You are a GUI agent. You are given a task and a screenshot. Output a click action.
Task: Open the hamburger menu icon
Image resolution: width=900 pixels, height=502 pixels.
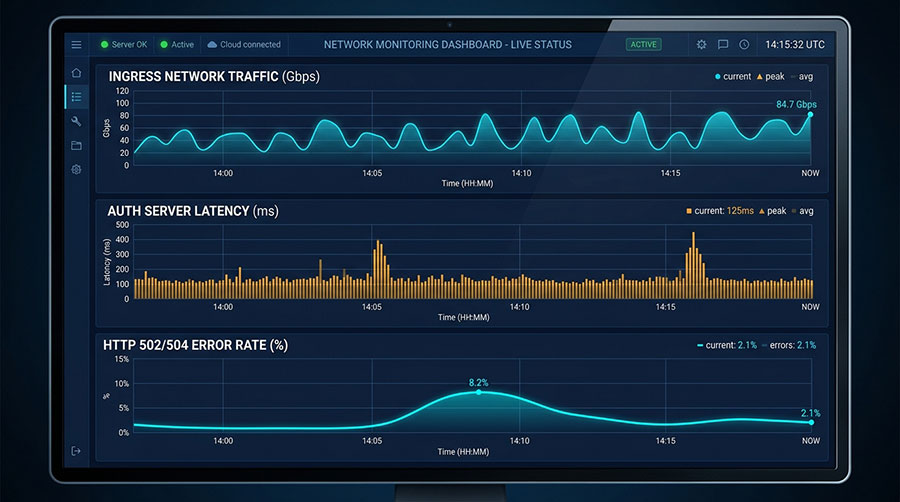[x=76, y=45]
